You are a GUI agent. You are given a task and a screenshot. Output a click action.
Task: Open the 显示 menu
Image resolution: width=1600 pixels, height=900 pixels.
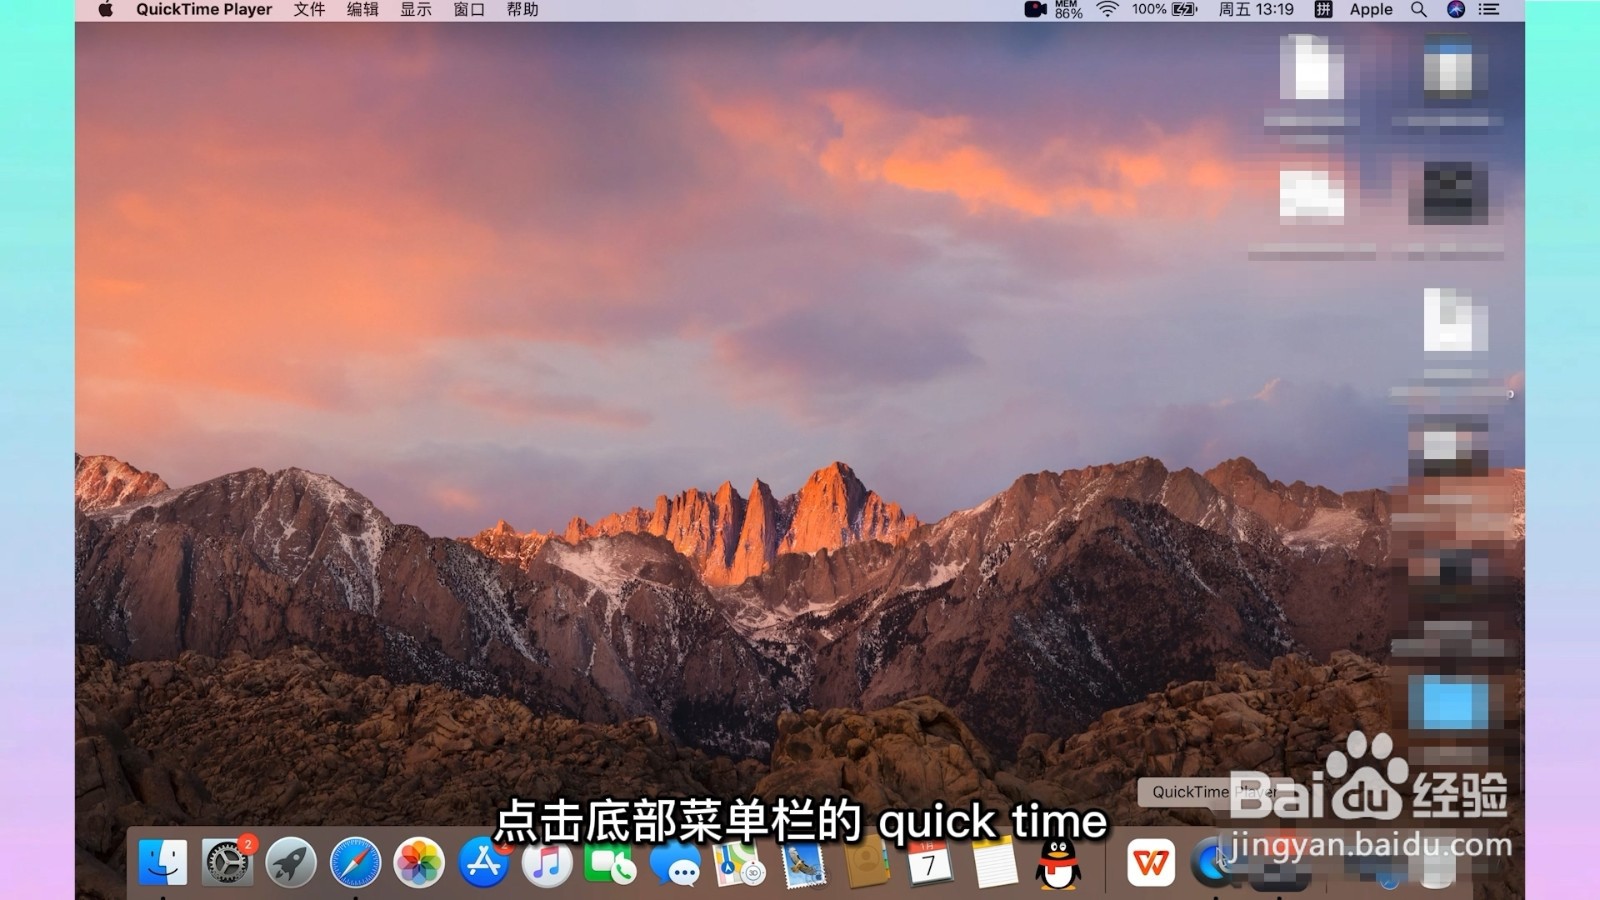[x=416, y=10]
